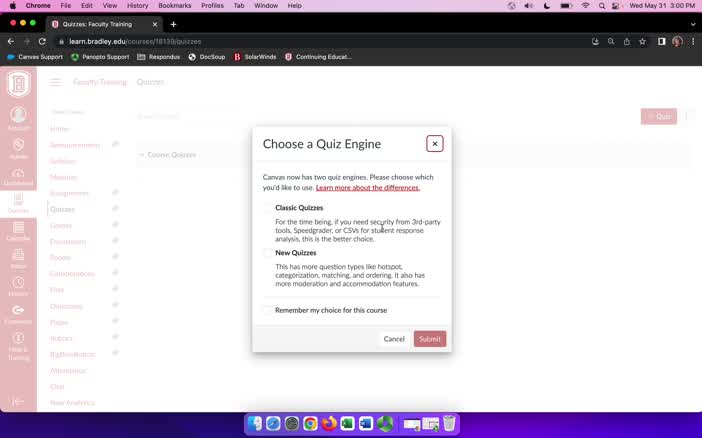Bookmark this page with the star icon
Viewport: 702px width, 438px height.
(642, 41)
